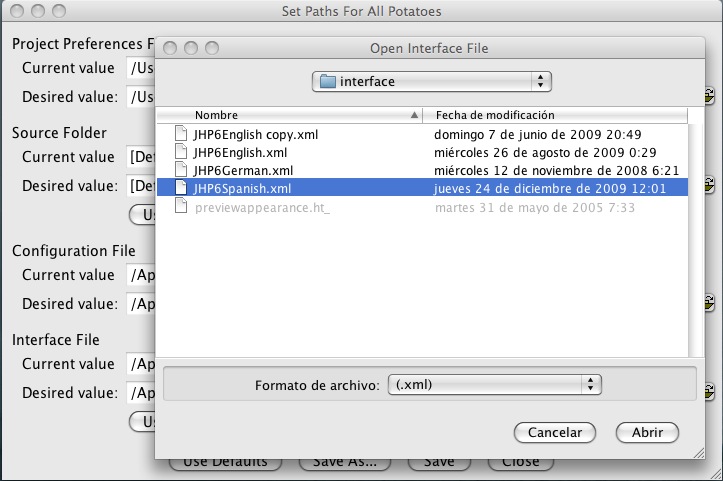
Task: Close the Open Interface File dialog with its window button
Action: coord(170,48)
